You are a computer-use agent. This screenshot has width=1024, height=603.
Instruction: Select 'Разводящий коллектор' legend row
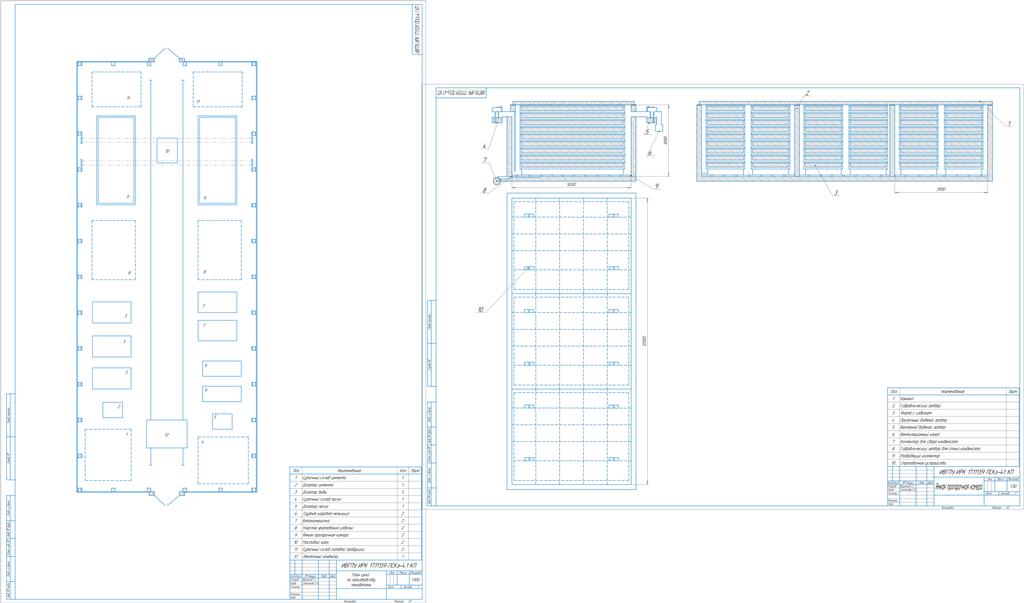[953, 456]
